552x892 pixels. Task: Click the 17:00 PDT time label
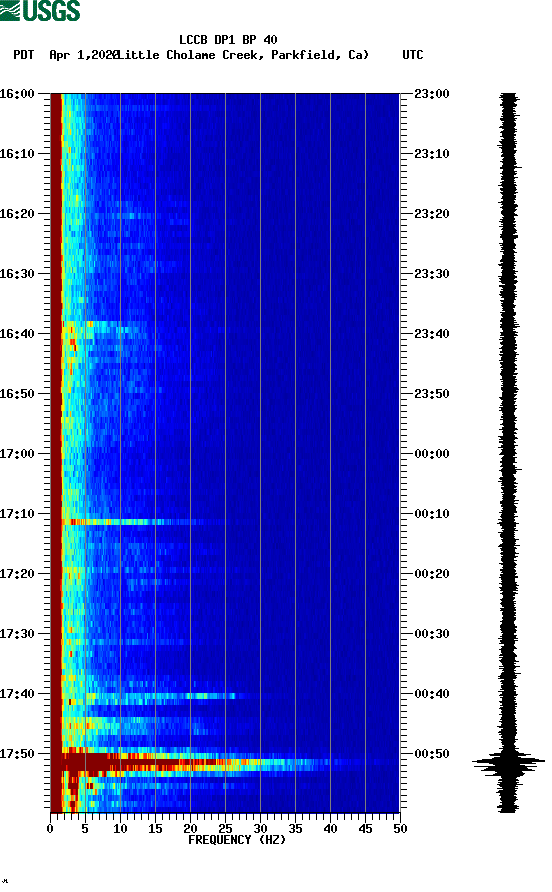click(x=17, y=454)
